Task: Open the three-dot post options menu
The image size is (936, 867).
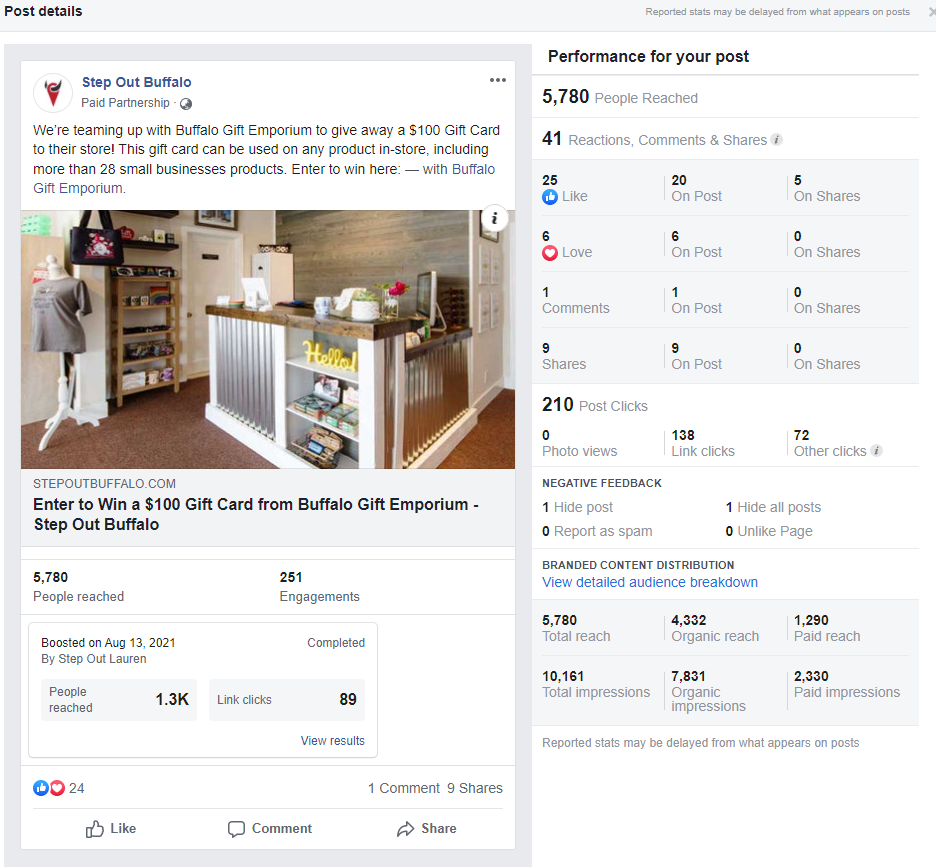Action: [497, 80]
